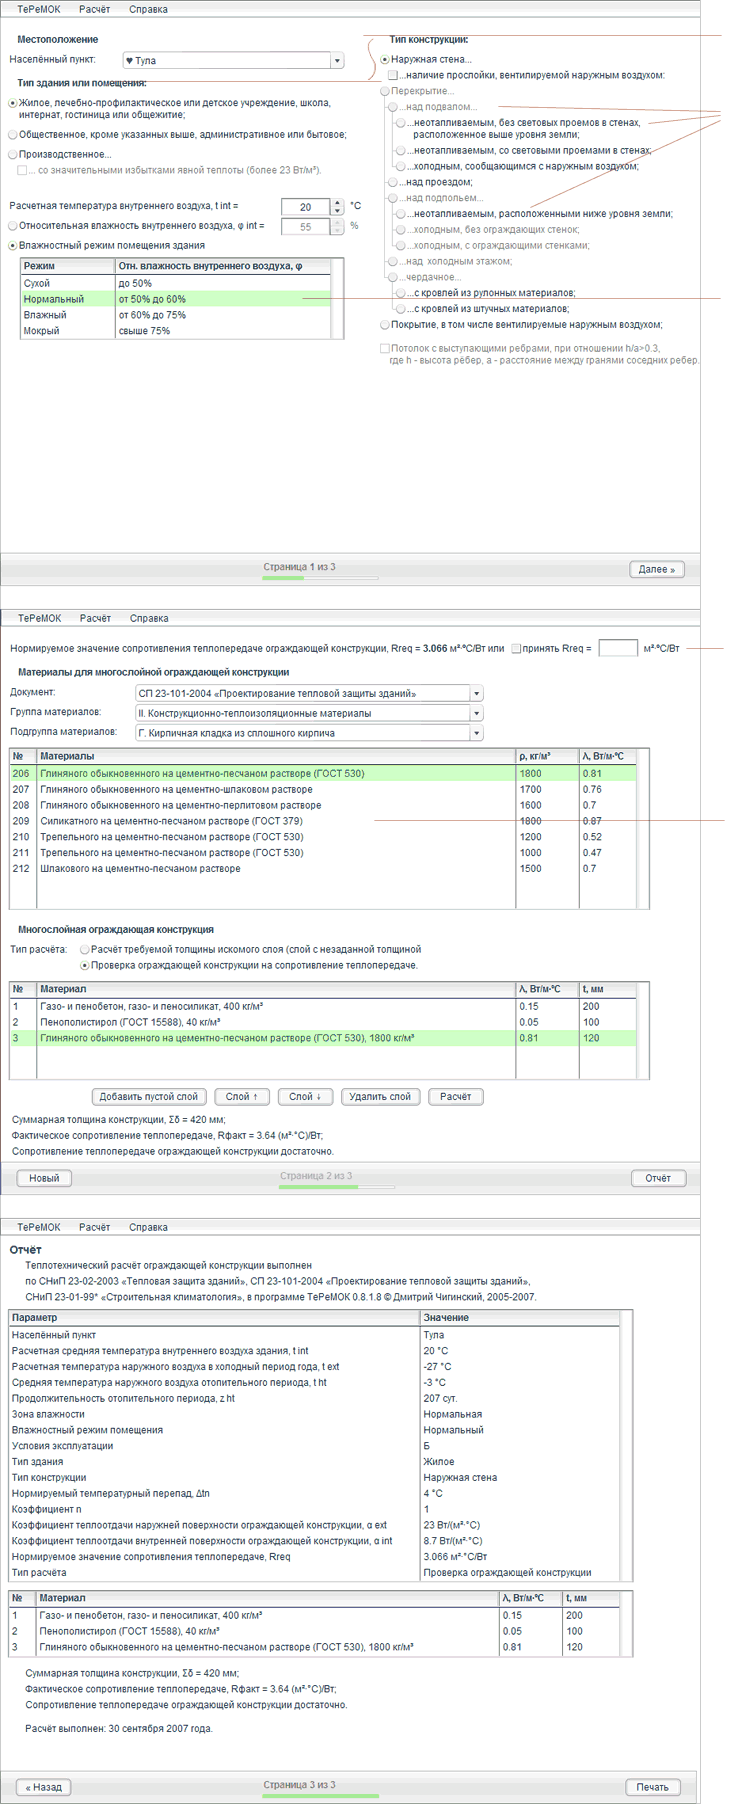Move layer down with Слой ↓ button

coord(306,1096)
